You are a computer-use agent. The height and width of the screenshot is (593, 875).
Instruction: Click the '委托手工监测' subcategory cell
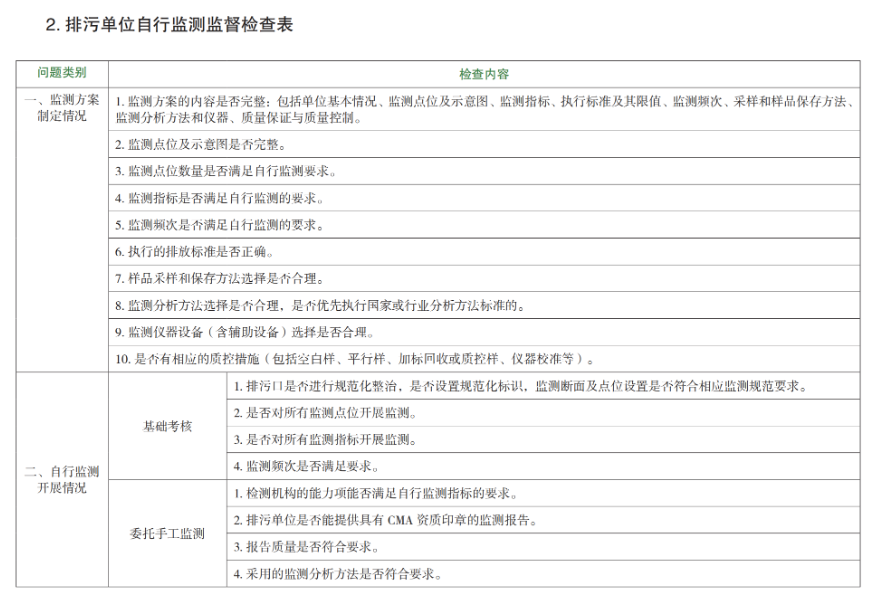pos(167,533)
